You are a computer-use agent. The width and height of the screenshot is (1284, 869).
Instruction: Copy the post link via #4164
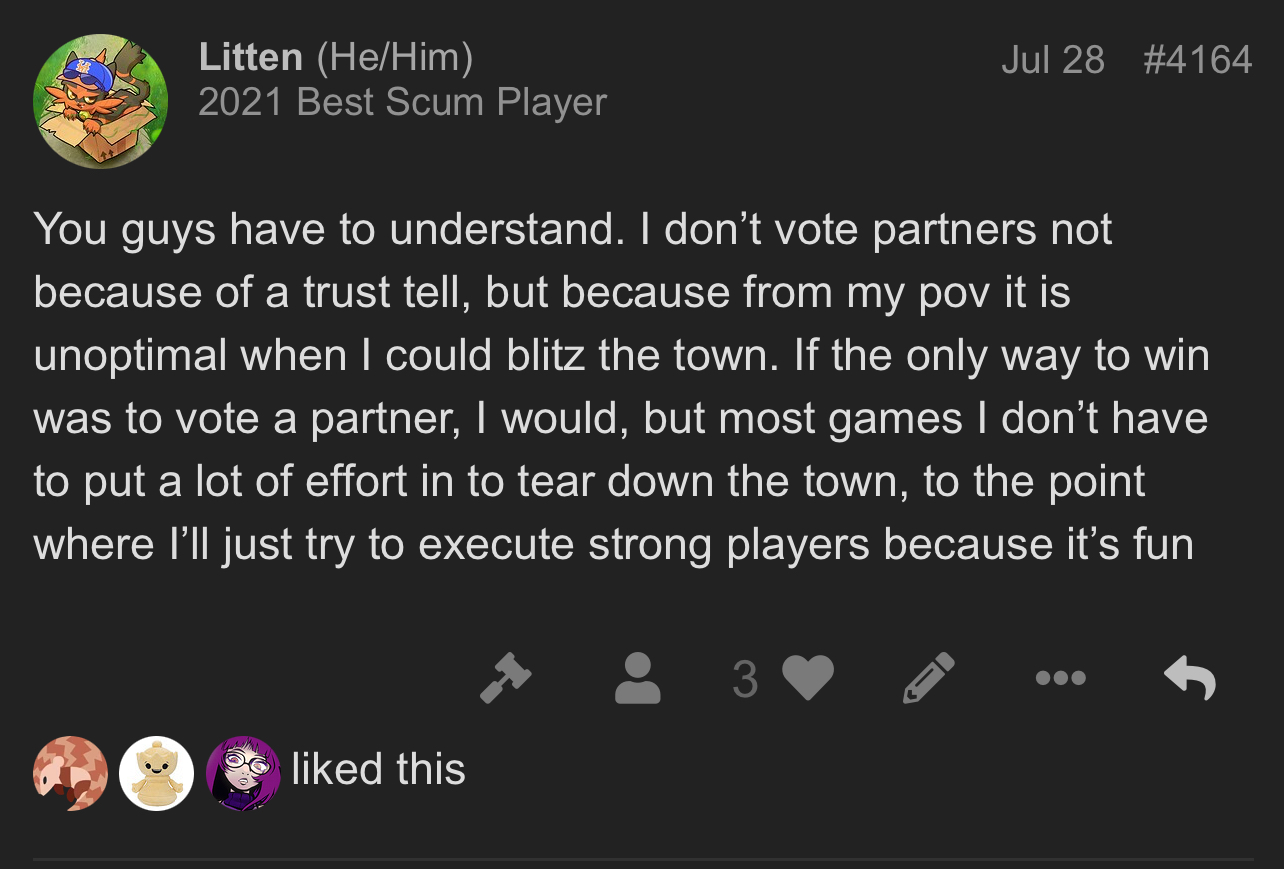(1198, 60)
